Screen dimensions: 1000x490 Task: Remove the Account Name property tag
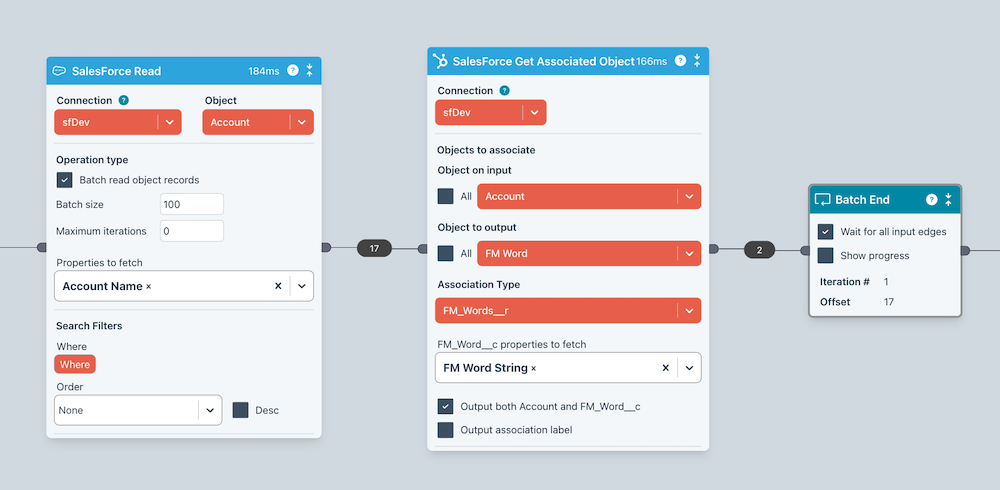coord(149,286)
